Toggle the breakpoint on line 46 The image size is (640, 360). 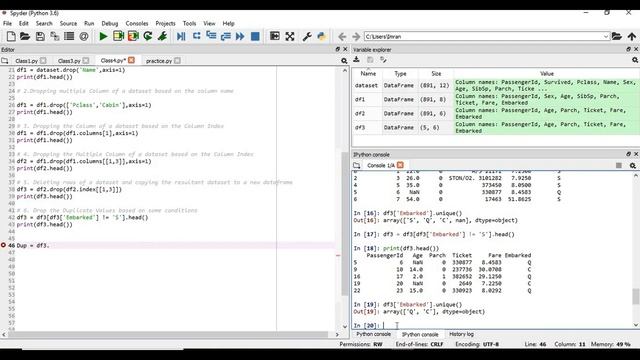(4, 245)
